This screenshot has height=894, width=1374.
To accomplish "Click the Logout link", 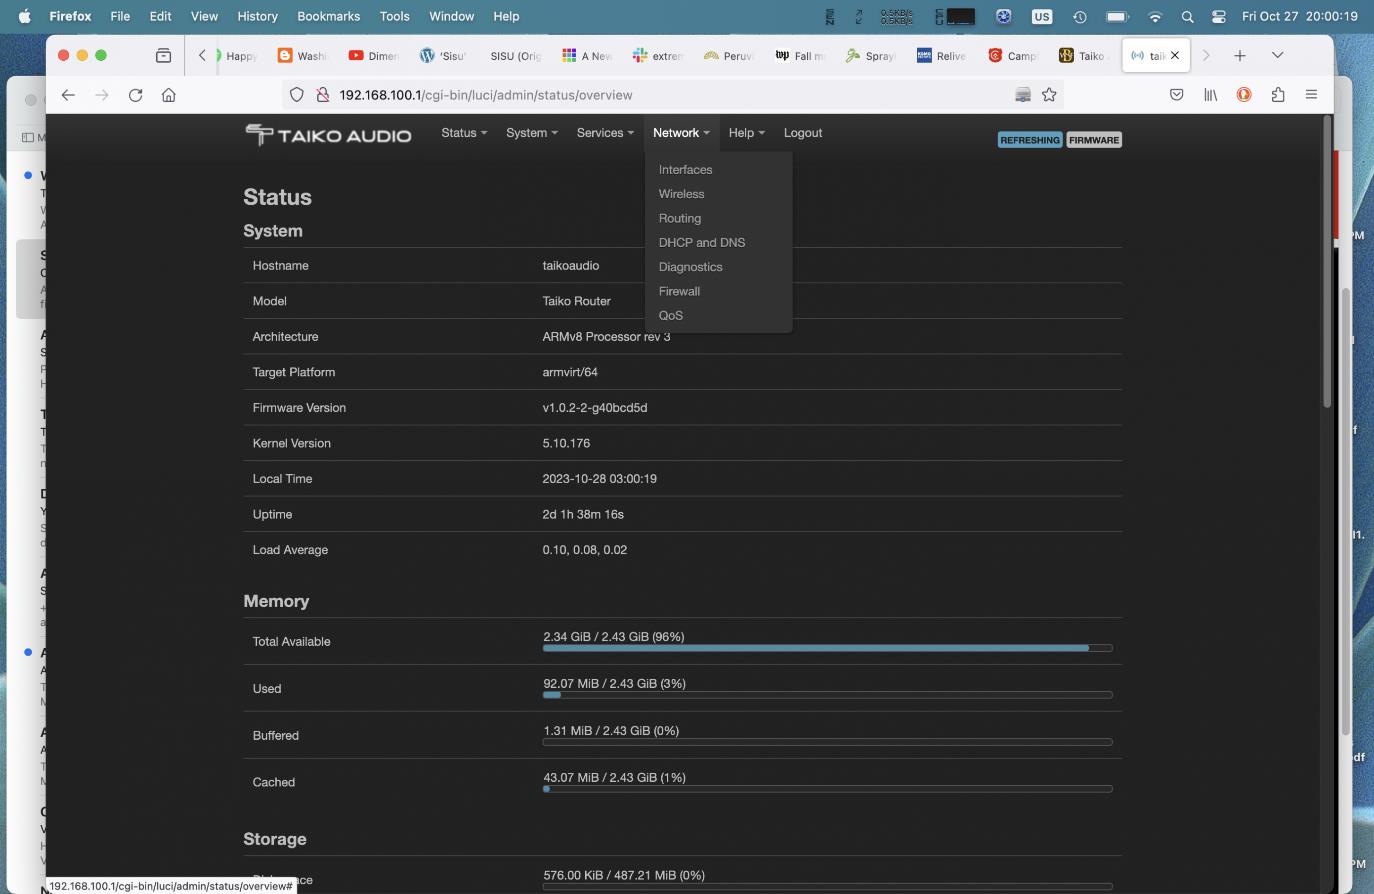I will click(802, 133).
